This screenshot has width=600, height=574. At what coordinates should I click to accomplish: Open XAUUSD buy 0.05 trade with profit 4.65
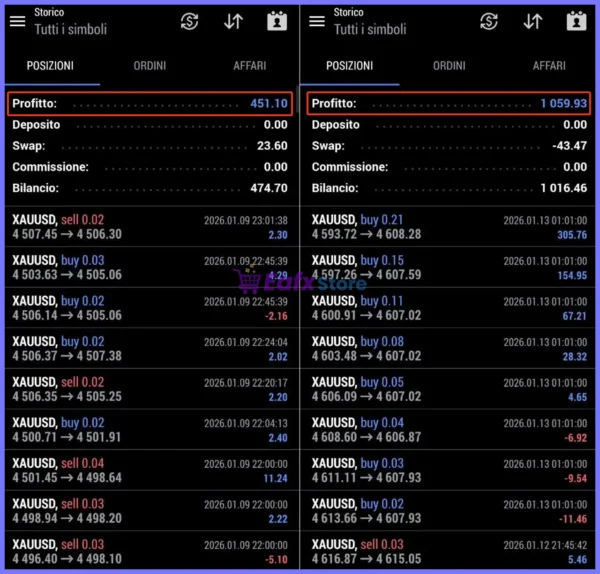point(448,389)
